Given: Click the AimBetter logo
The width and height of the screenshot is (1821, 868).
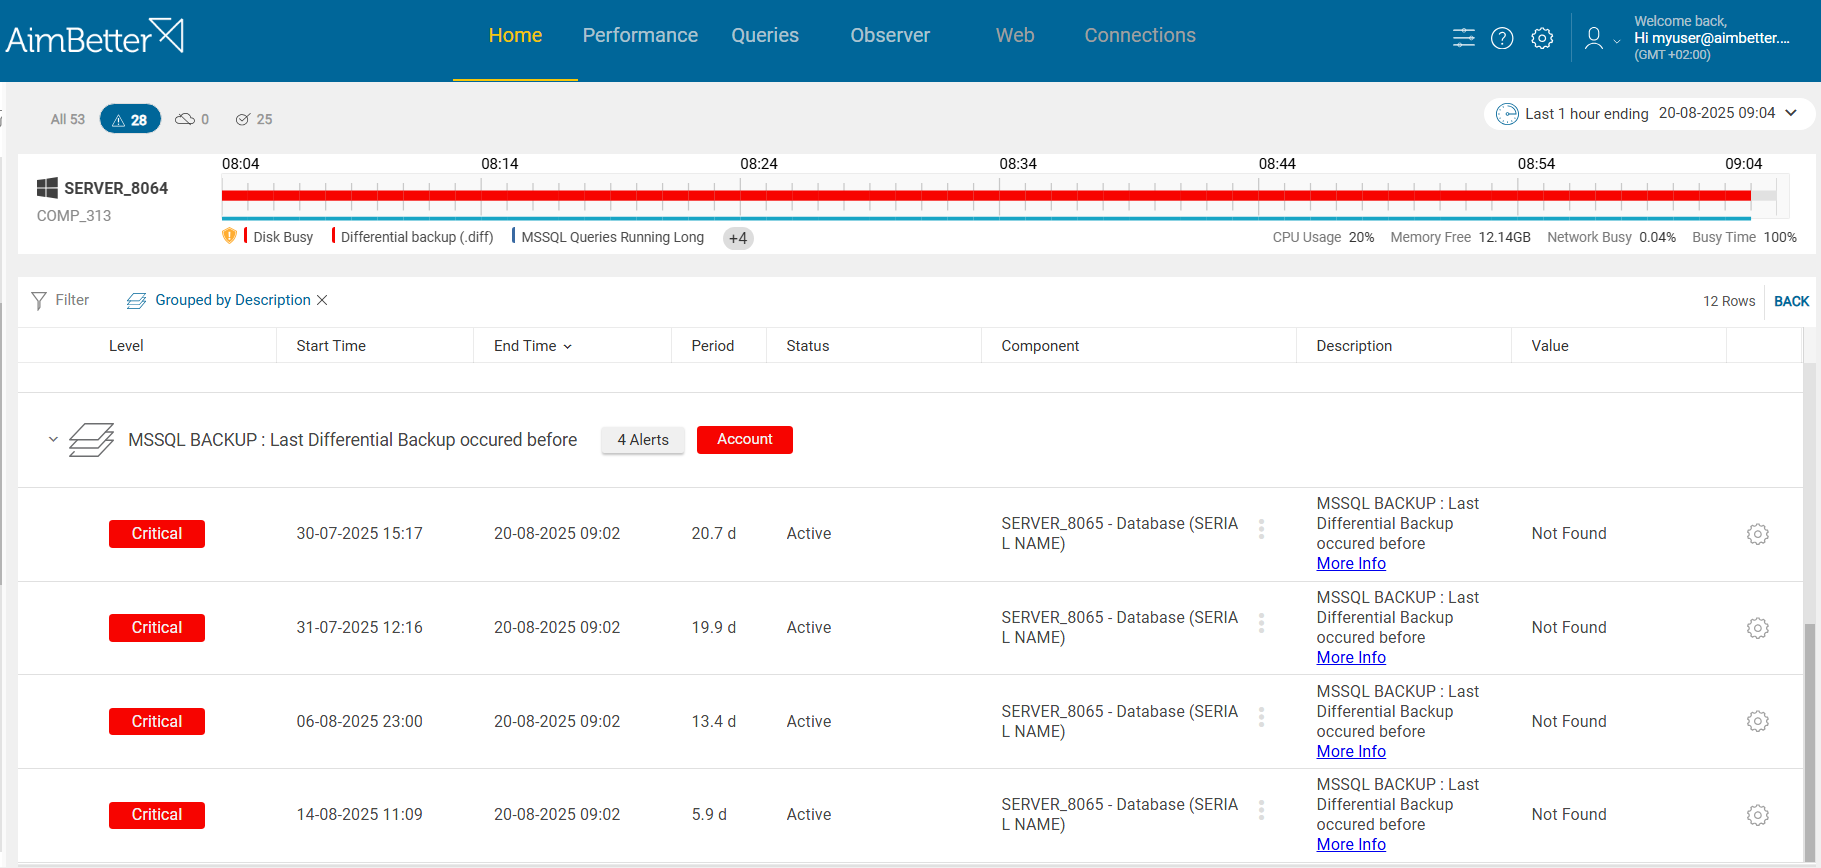Looking at the screenshot, I should 95,37.
